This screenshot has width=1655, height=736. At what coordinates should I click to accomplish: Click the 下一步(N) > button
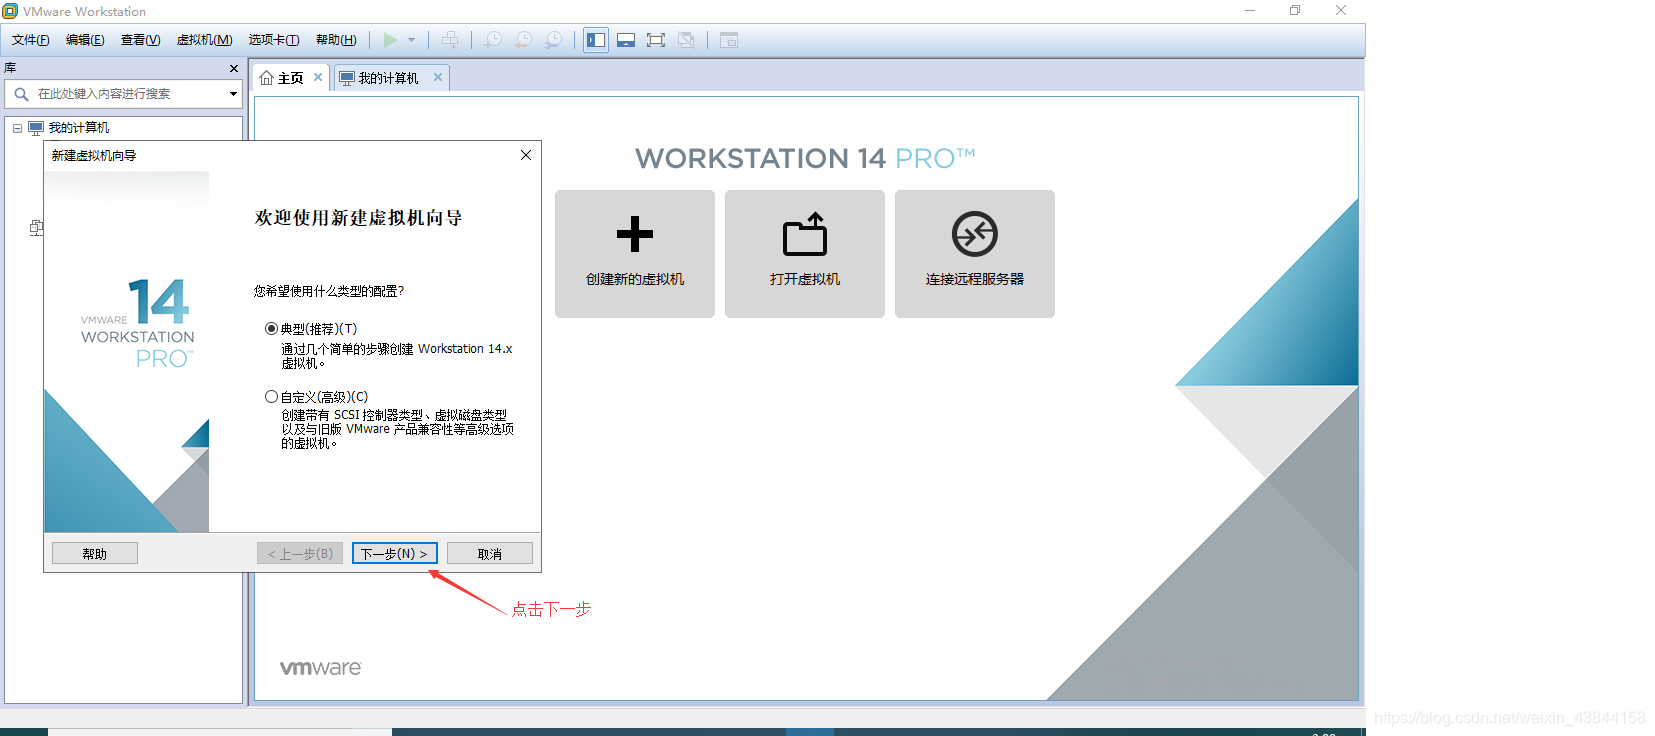point(394,553)
